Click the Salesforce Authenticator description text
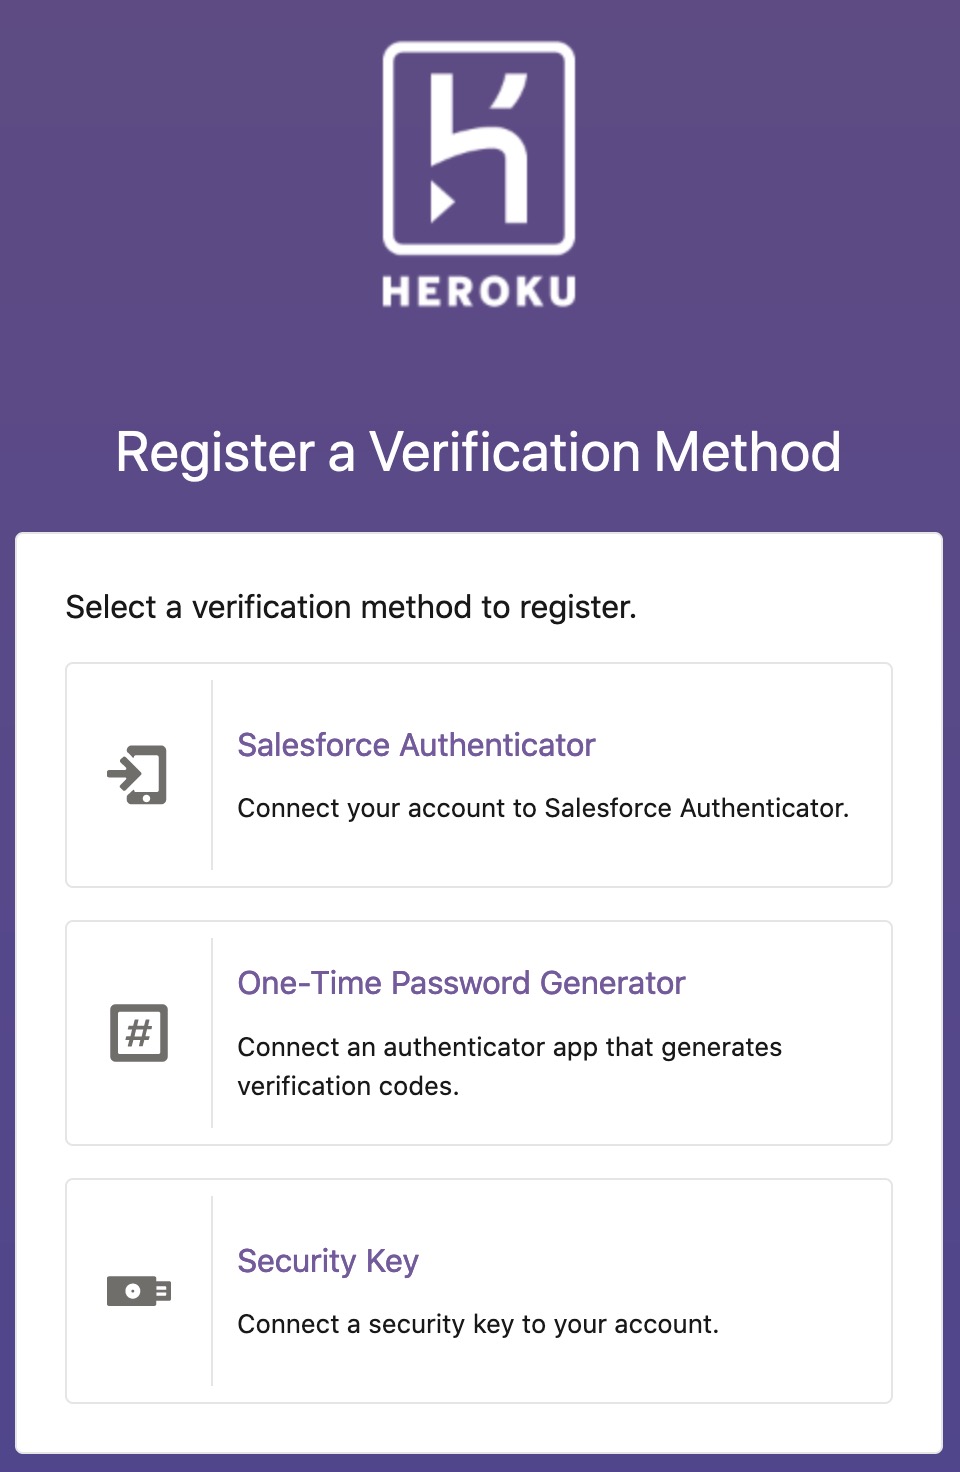This screenshot has height=1472, width=960. (543, 808)
